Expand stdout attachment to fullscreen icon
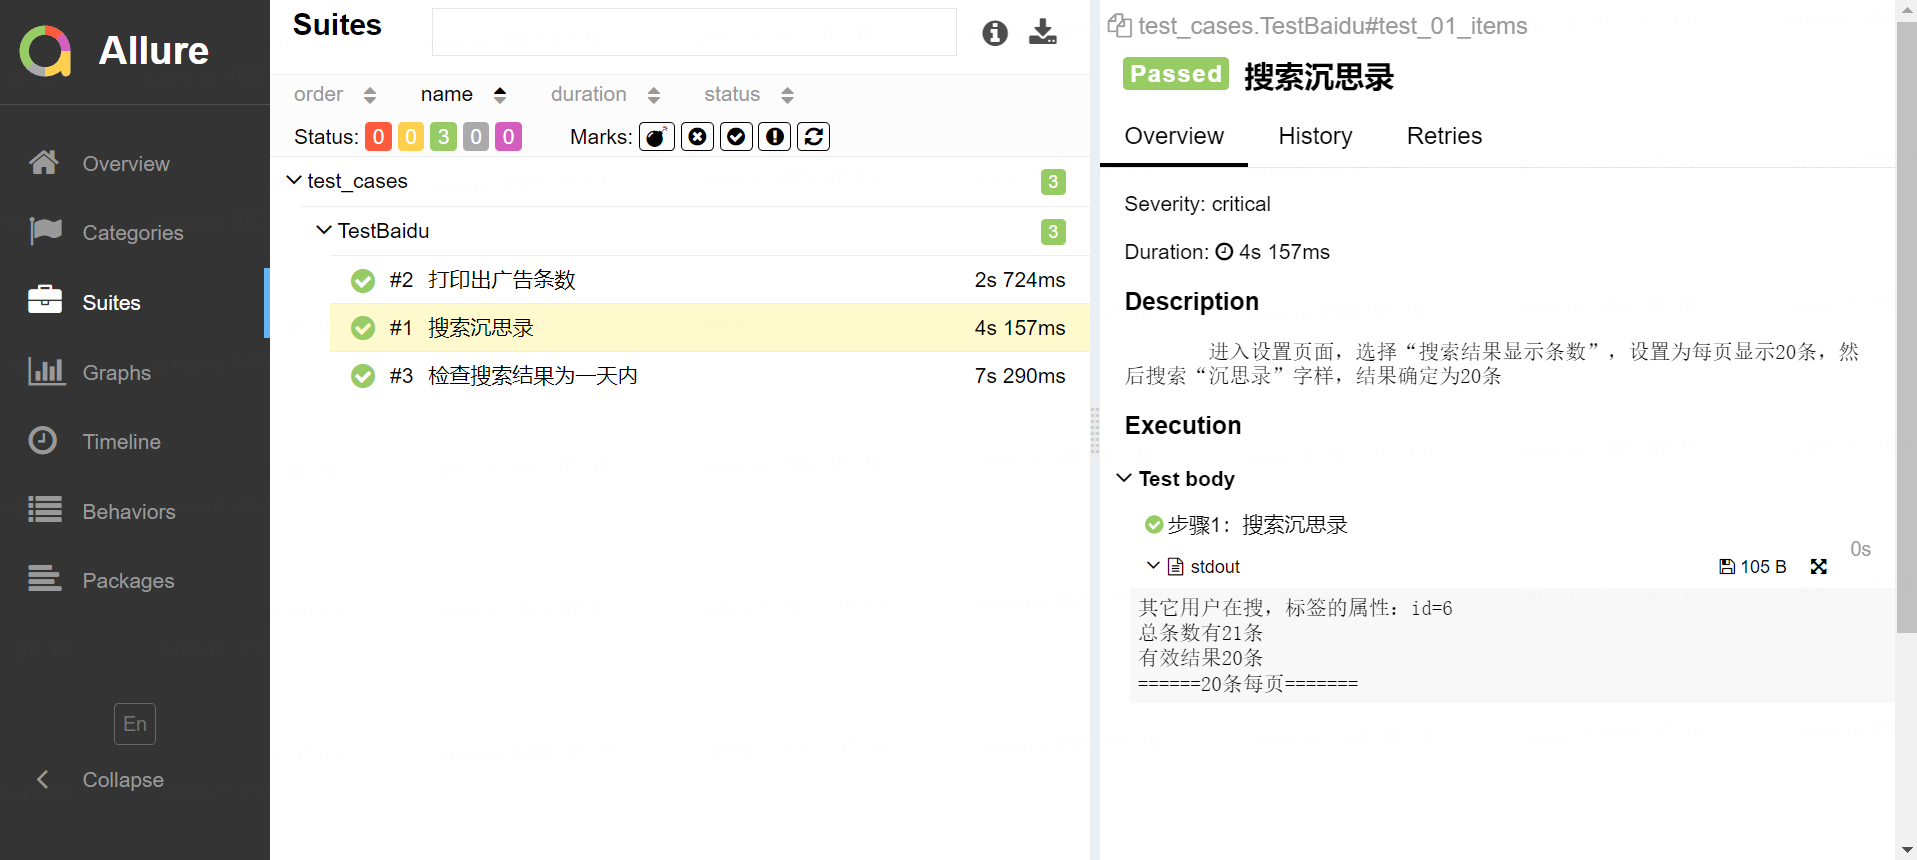 1819,567
